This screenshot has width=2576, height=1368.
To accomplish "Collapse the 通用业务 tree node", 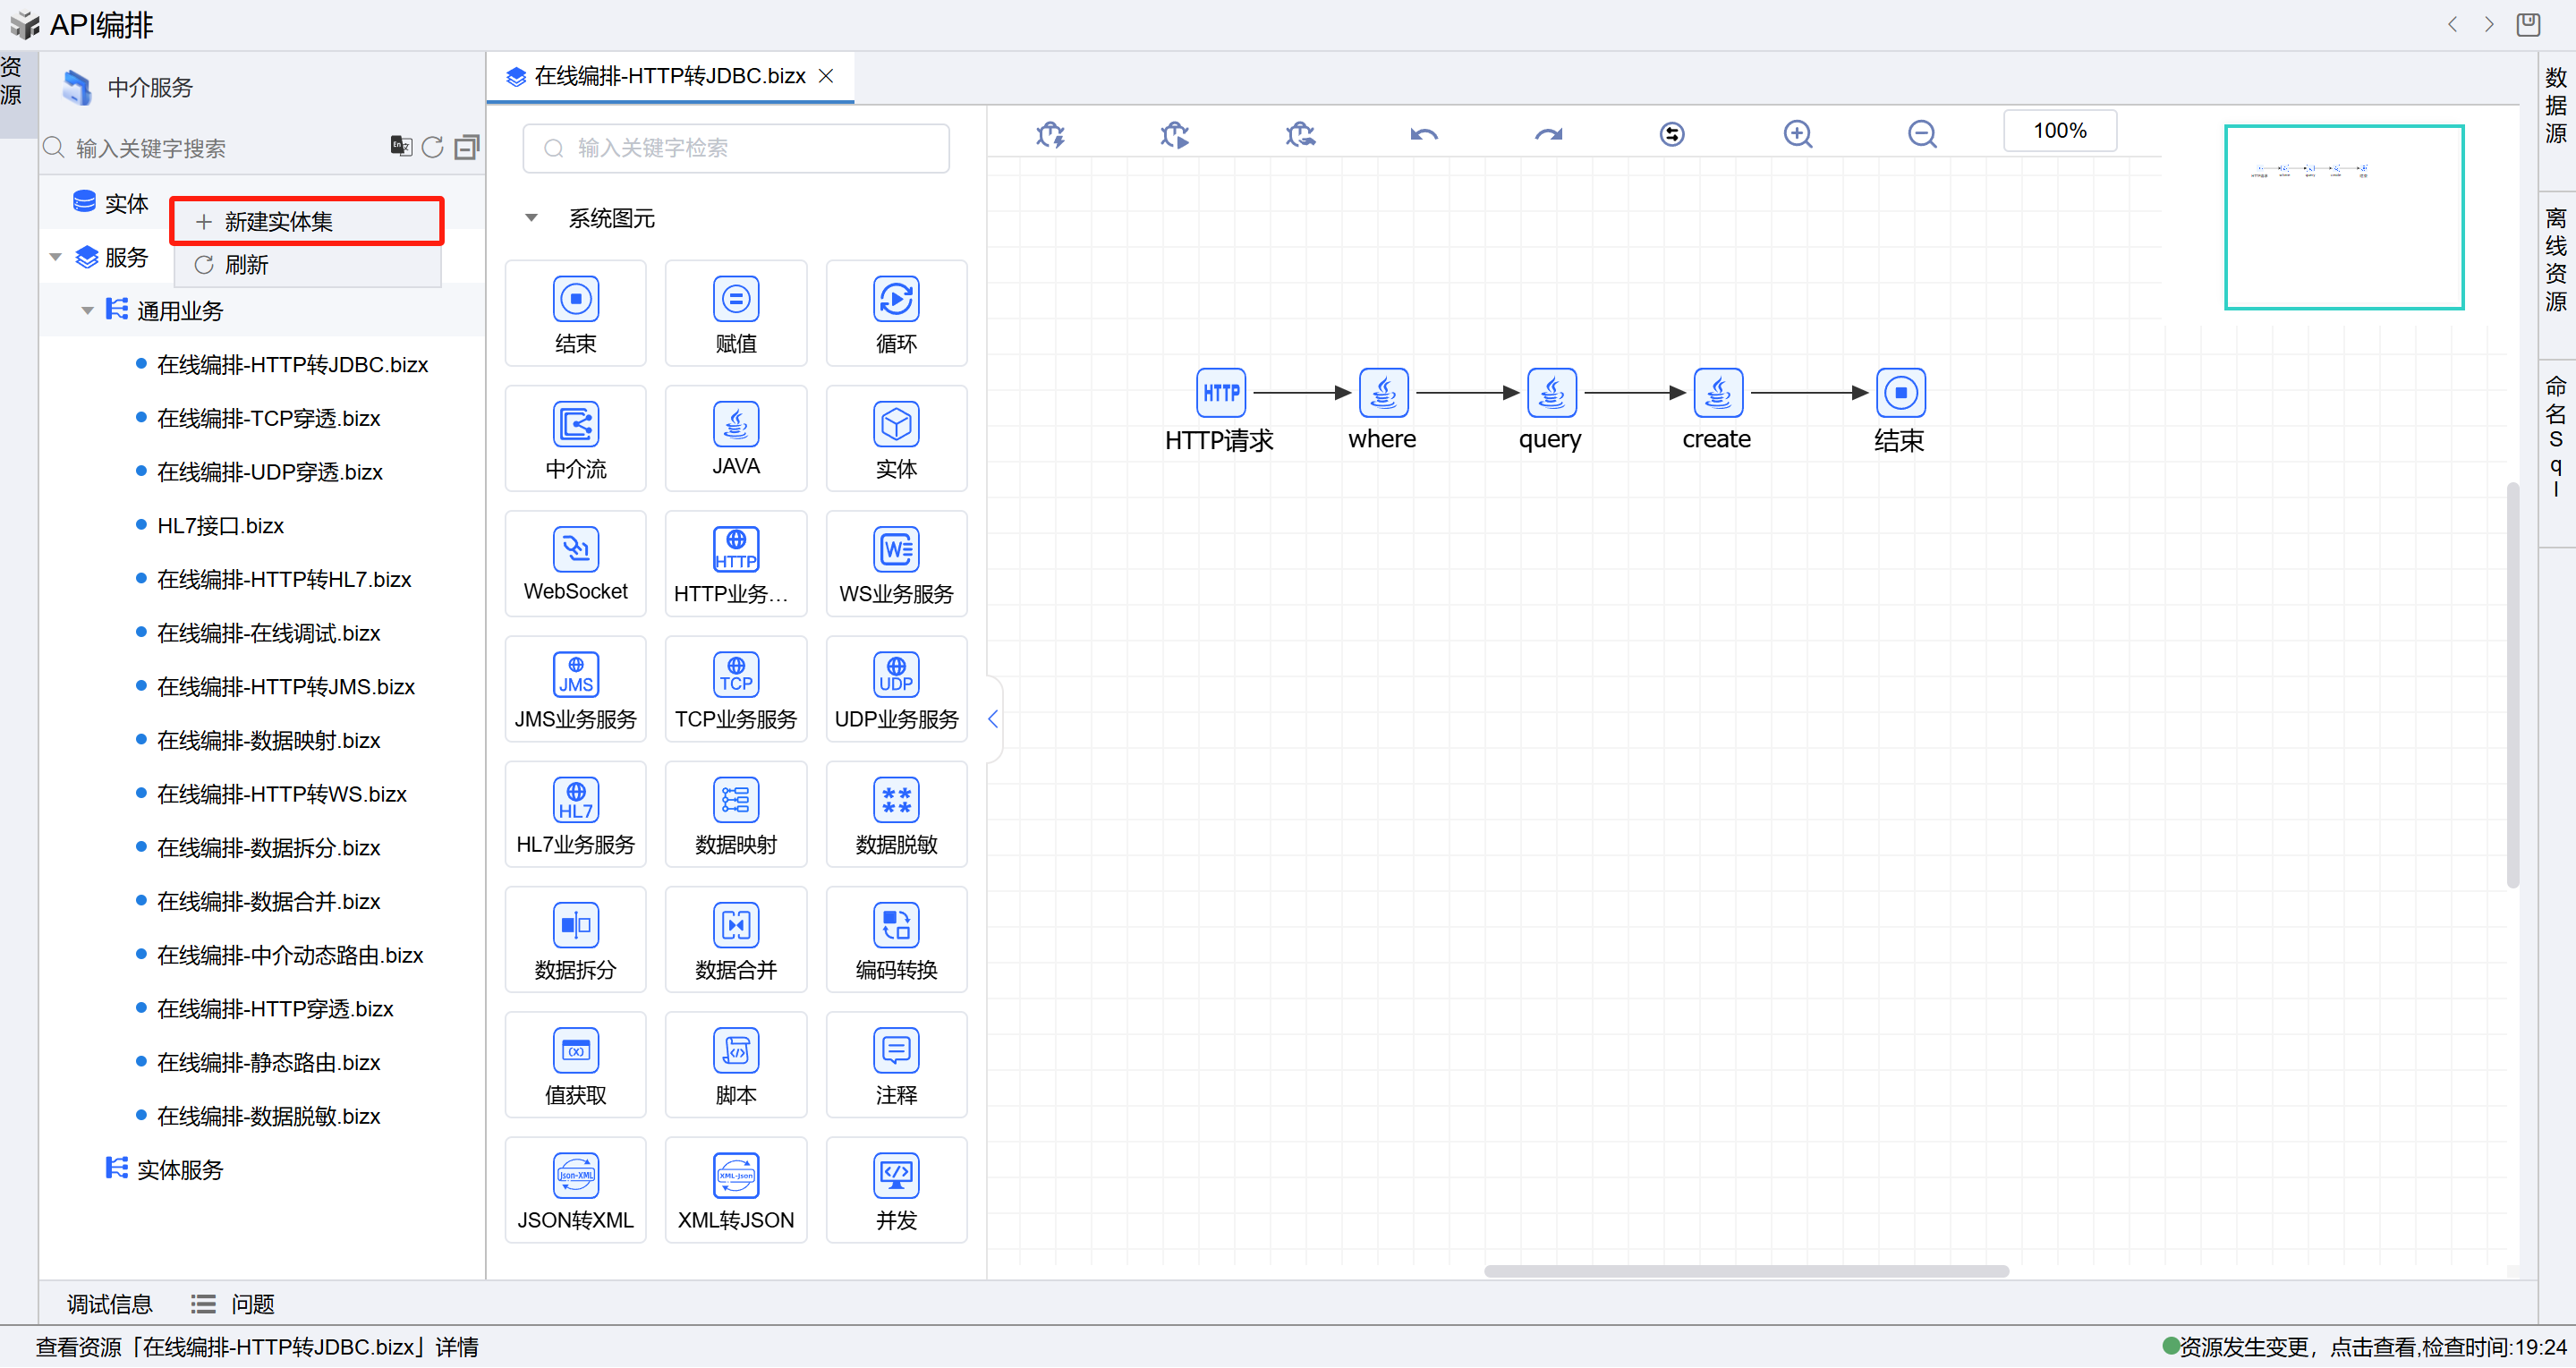I will [x=88, y=311].
